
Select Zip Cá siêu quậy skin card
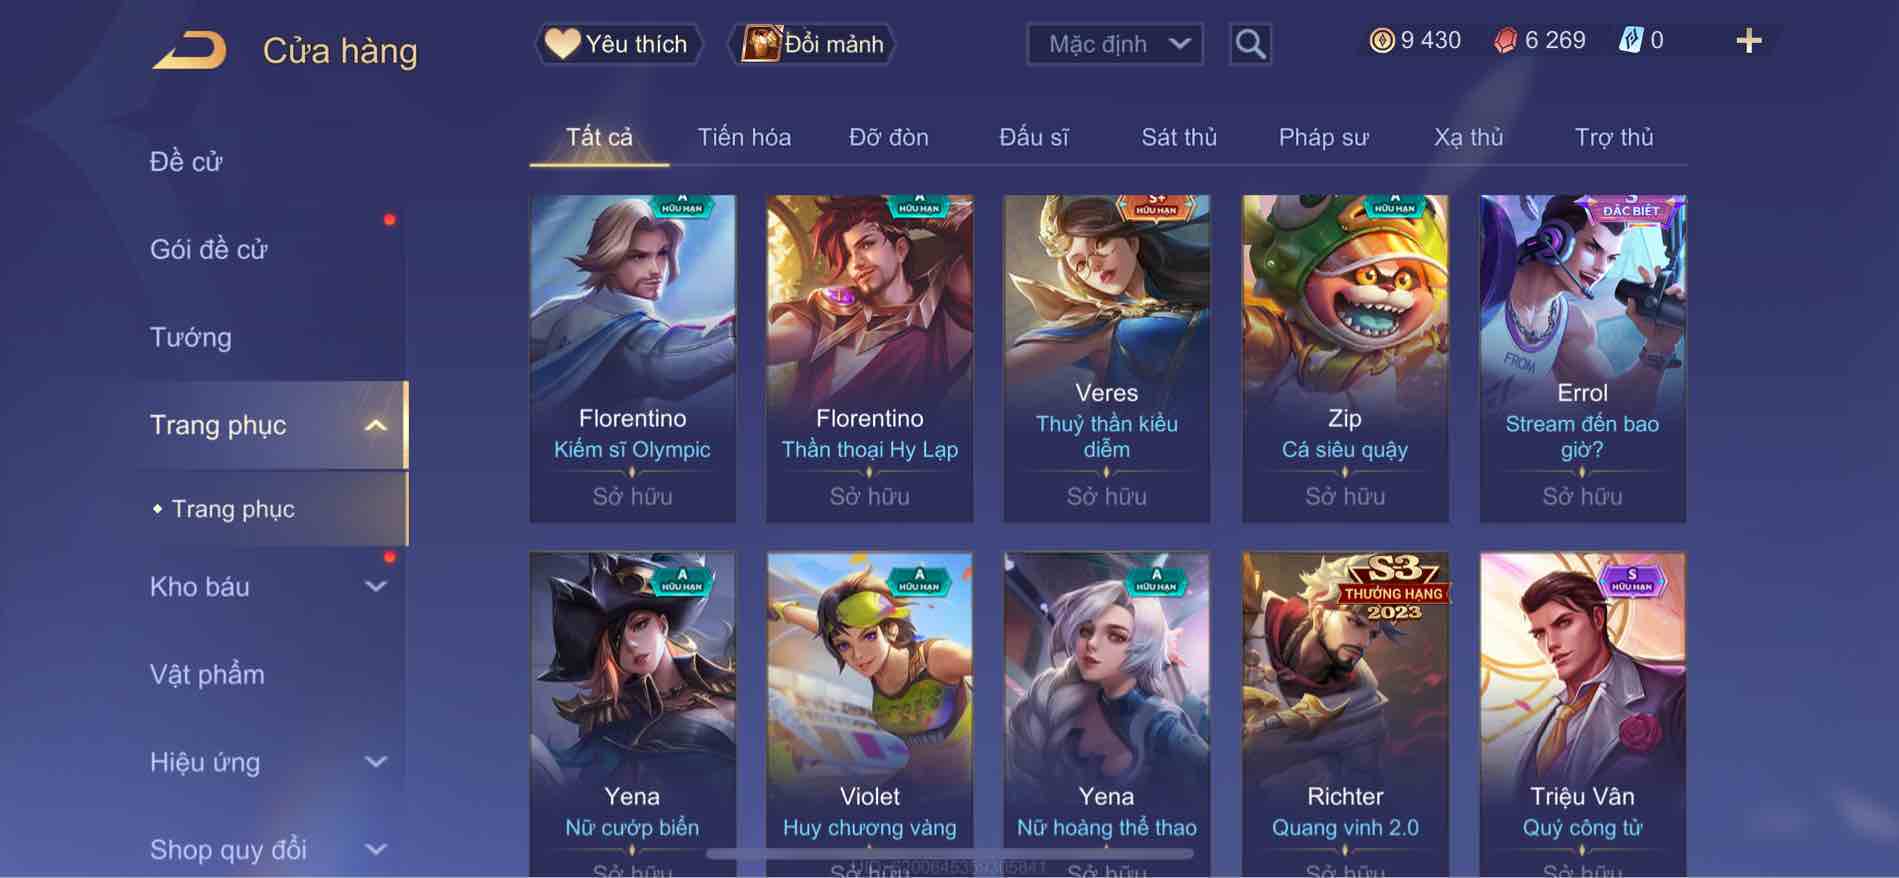click(1345, 358)
